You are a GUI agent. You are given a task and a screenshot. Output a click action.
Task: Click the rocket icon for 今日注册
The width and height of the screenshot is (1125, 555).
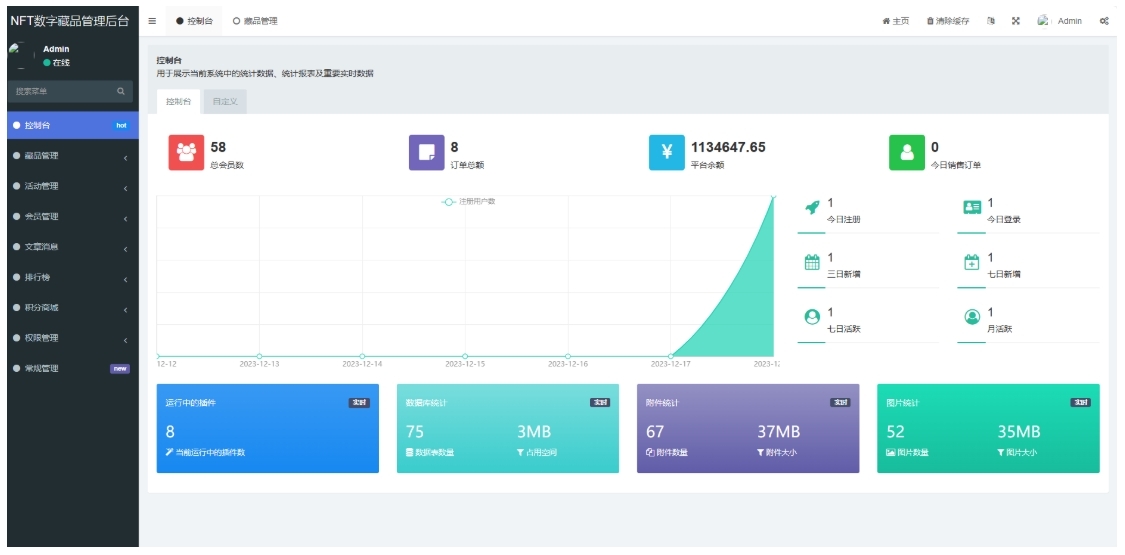click(812, 207)
